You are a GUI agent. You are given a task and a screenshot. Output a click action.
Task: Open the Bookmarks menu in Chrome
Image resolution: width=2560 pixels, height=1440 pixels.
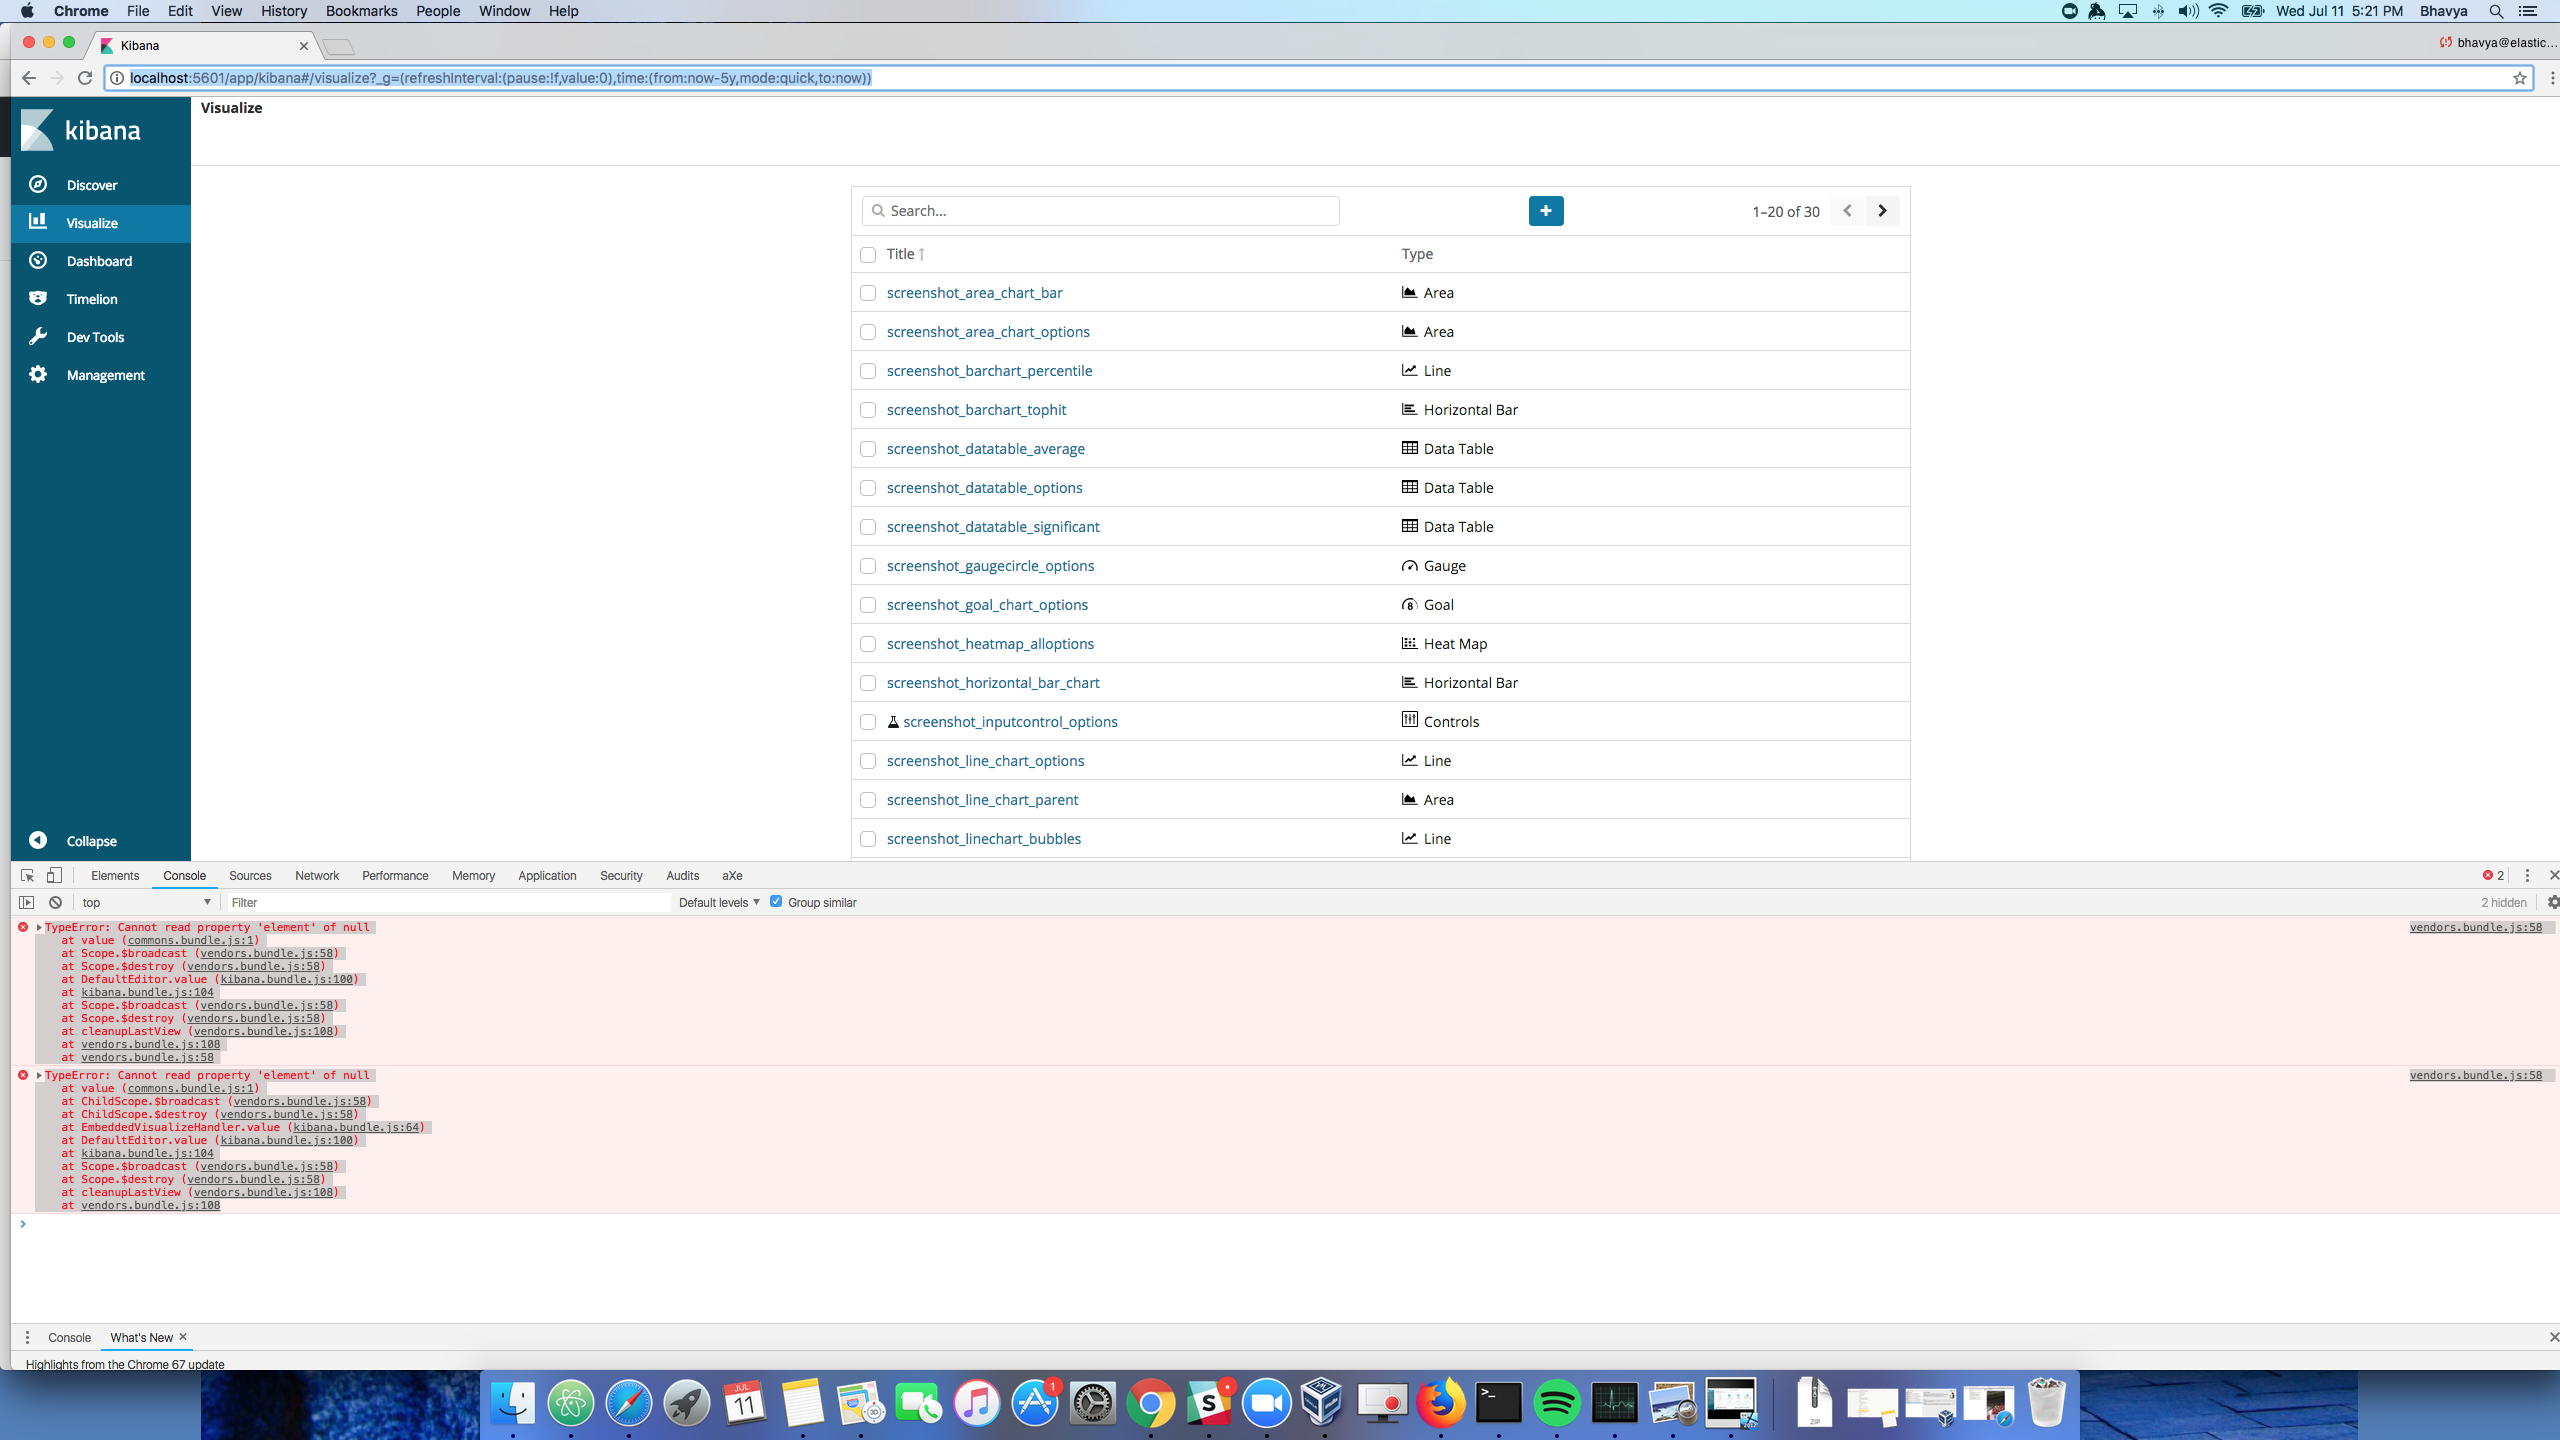(361, 11)
